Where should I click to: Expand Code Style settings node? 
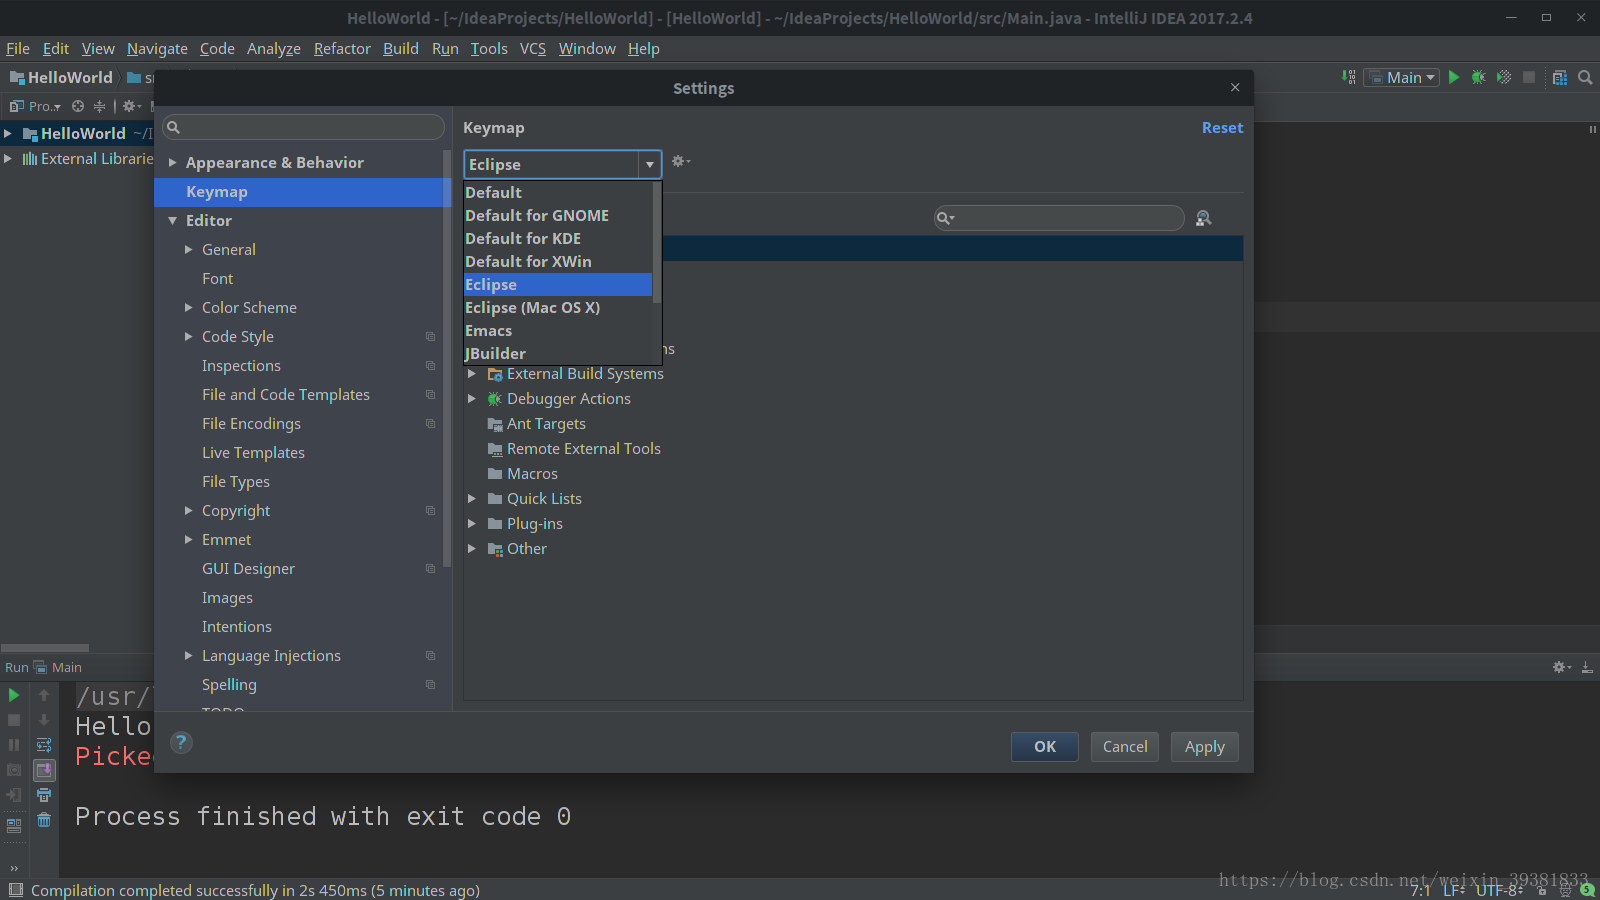pyautogui.click(x=188, y=337)
